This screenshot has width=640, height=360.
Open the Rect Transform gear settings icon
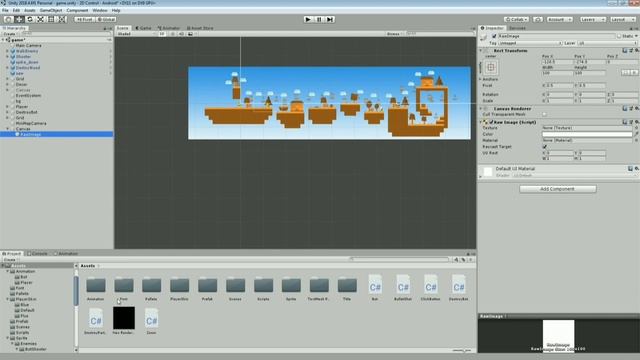point(636,51)
